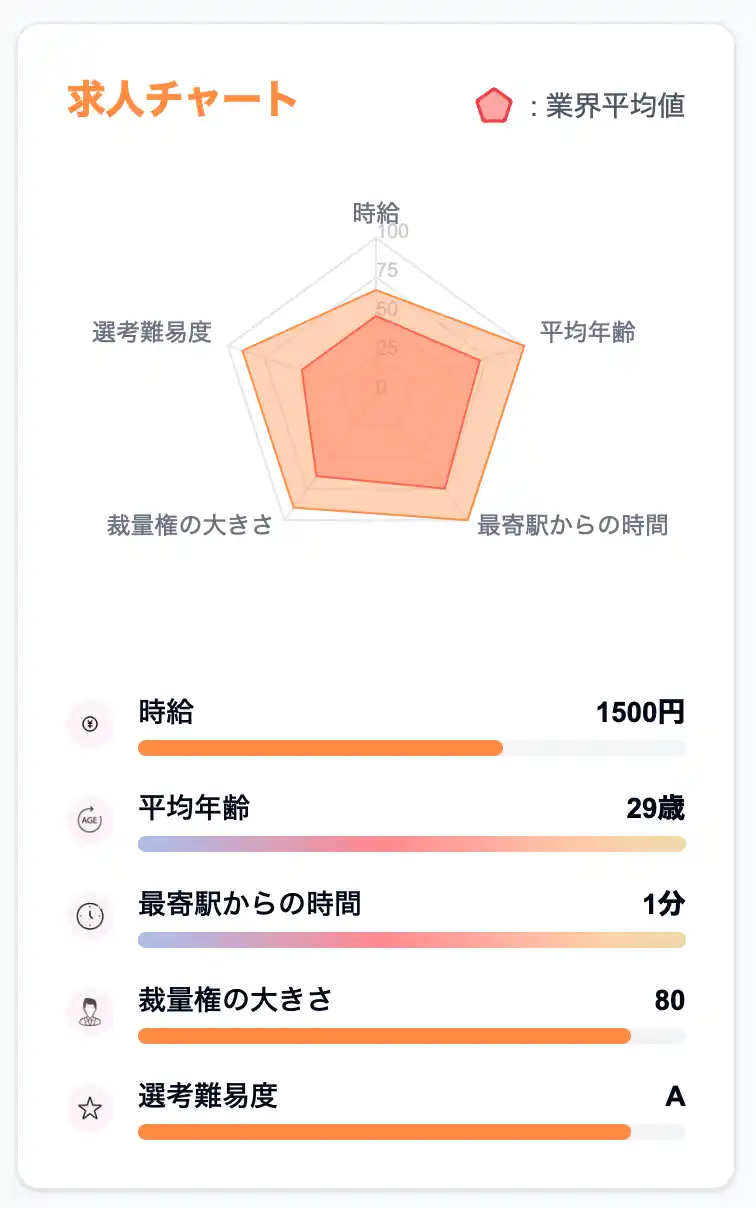Click the 平均年齢 gradient bar
Screen dimensions: 756x1208
411,844
